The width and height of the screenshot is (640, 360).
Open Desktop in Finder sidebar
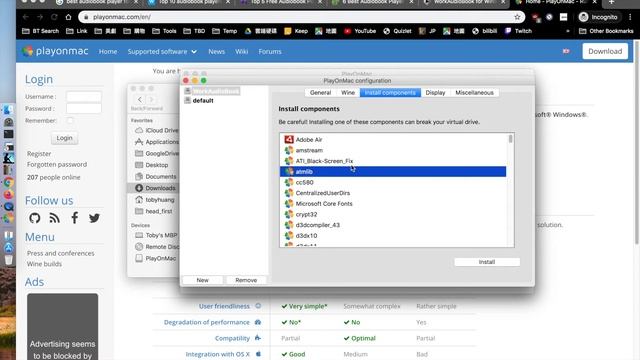[x=151, y=165]
